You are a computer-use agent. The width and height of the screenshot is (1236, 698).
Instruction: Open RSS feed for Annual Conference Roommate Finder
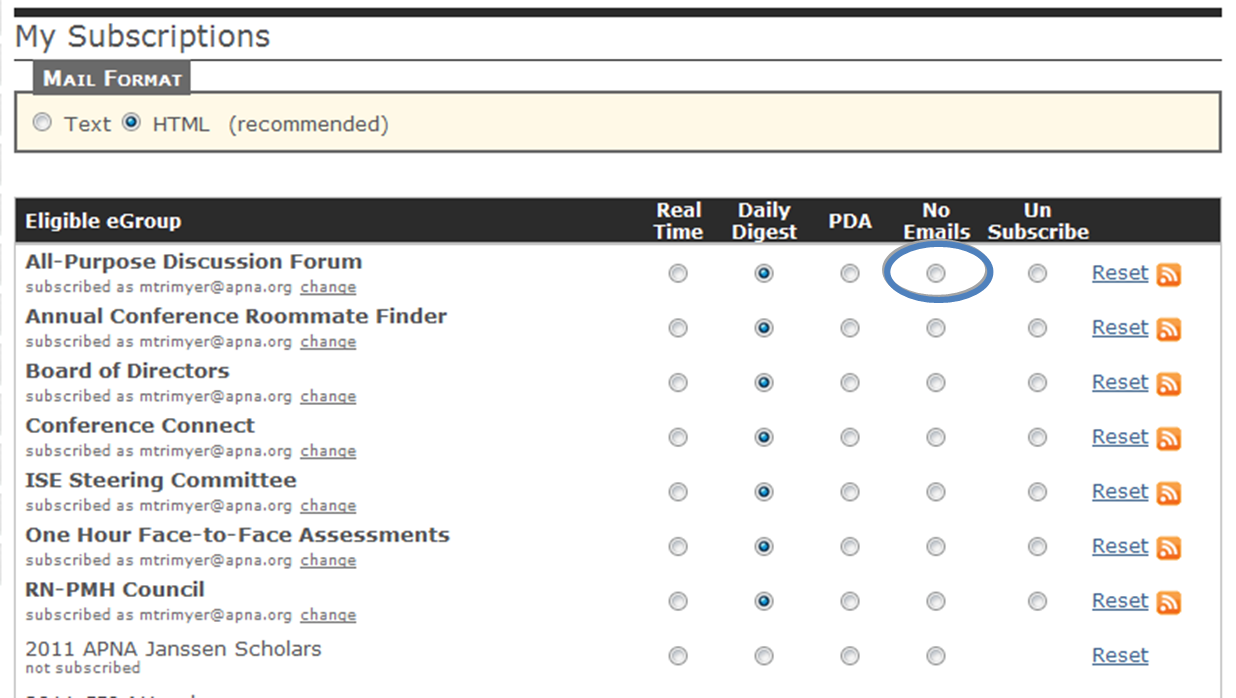[1169, 328]
